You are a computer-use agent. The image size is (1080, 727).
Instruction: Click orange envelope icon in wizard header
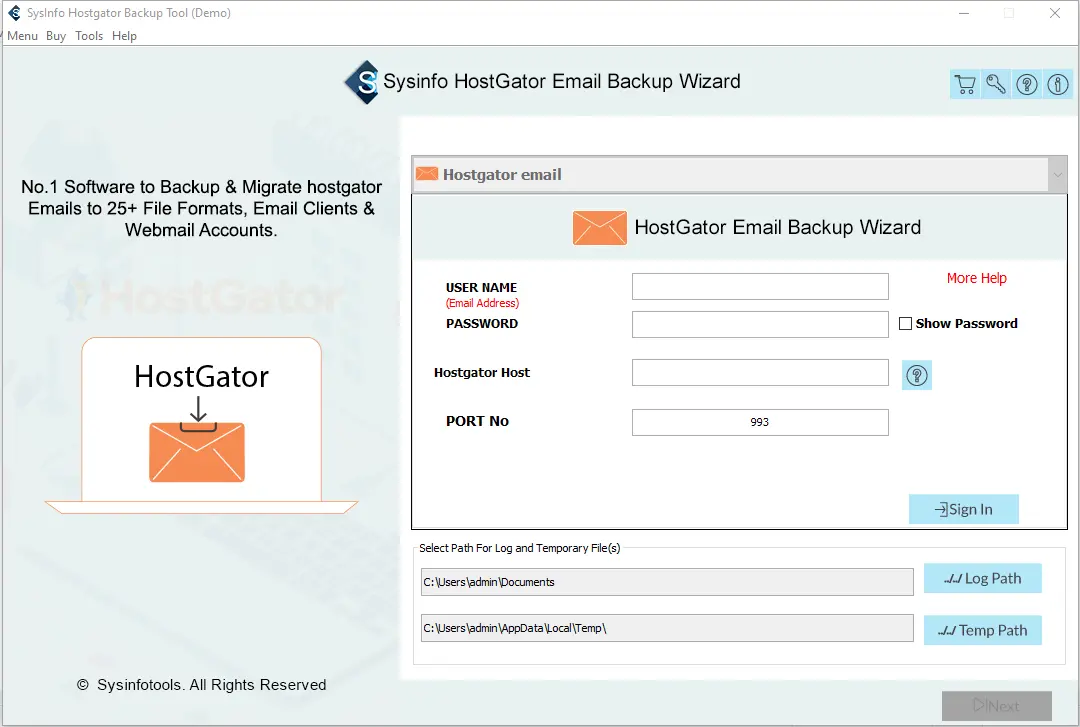coord(599,227)
